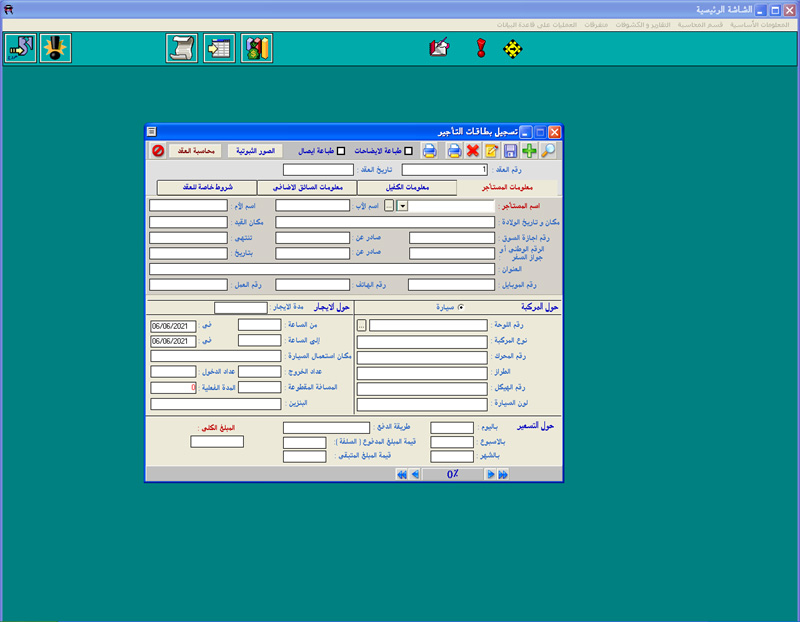Click the exit door icon in main toolbar
The image size is (800, 622).
(19, 48)
